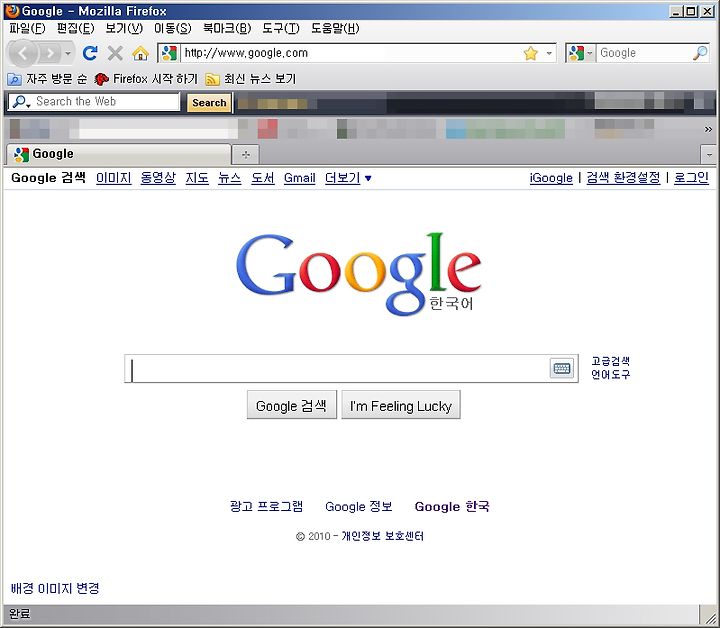Click the 로그인 link
The image size is (720, 628).
pyautogui.click(x=691, y=178)
